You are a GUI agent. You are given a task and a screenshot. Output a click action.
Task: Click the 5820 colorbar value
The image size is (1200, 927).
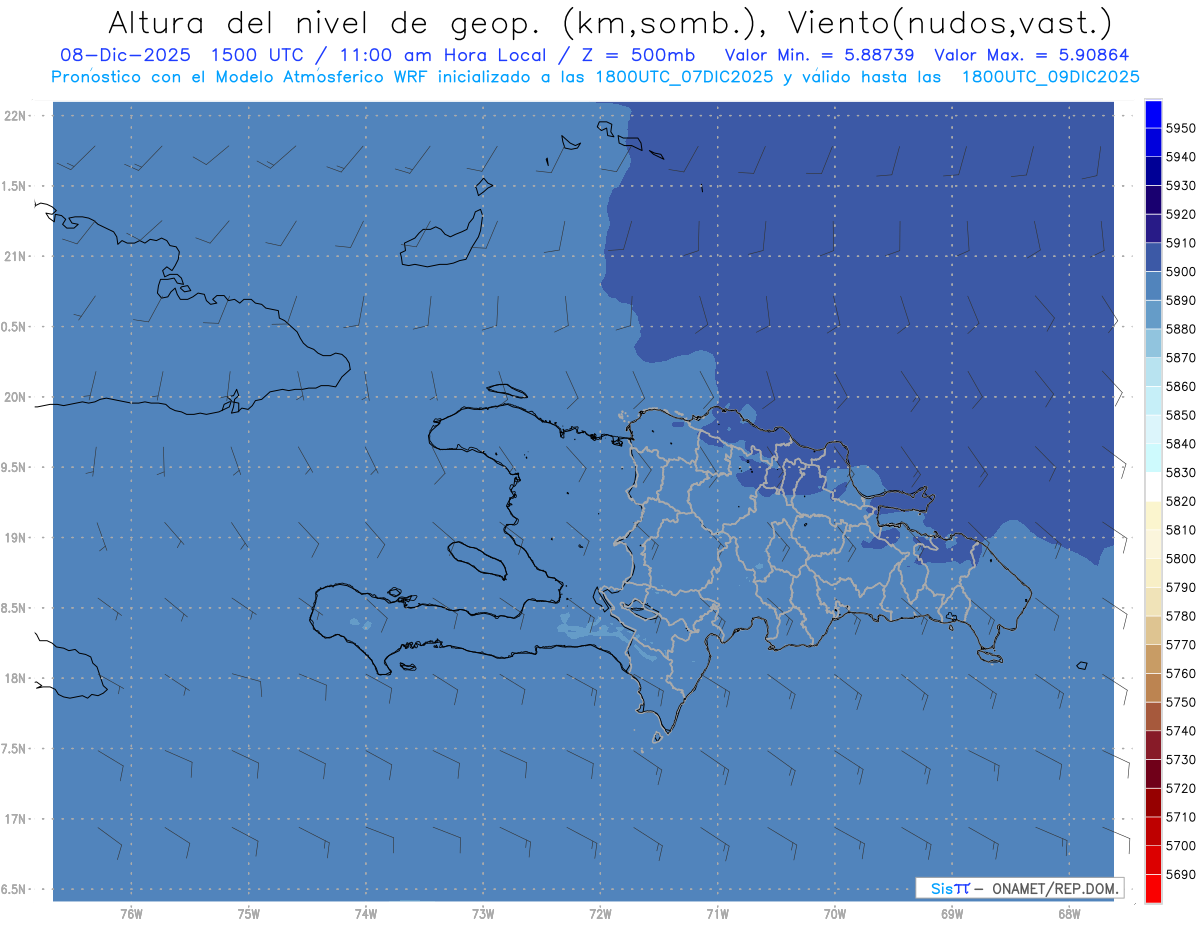[1180, 501]
